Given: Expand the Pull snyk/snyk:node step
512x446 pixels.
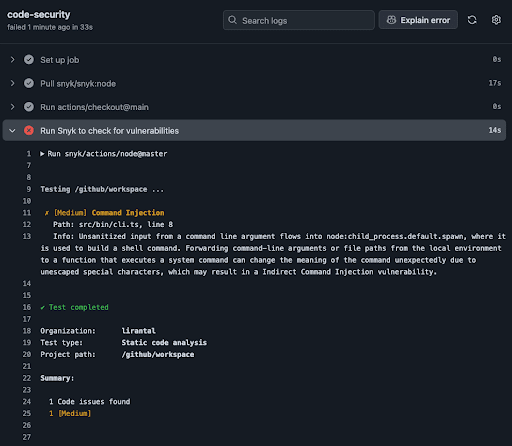Looking at the screenshot, I should pyautogui.click(x=13, y=83).
